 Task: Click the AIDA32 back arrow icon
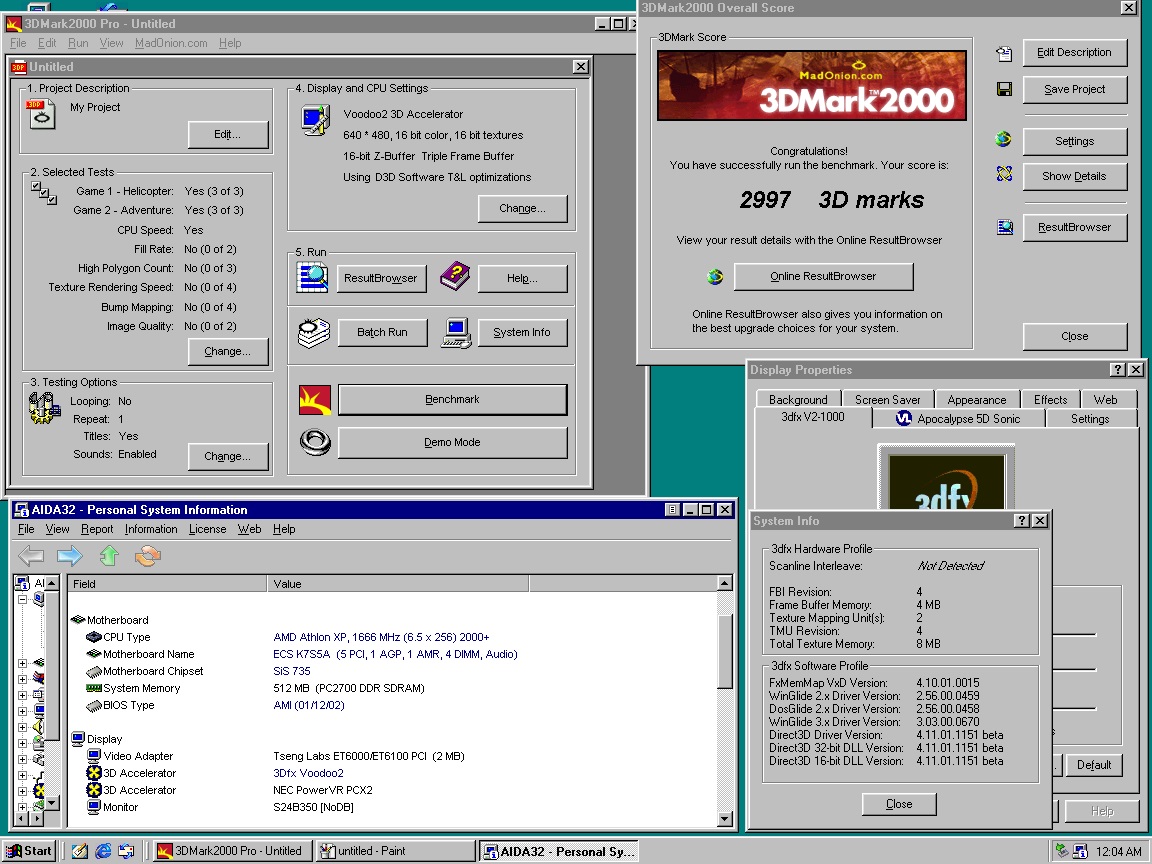coord(31,556)
